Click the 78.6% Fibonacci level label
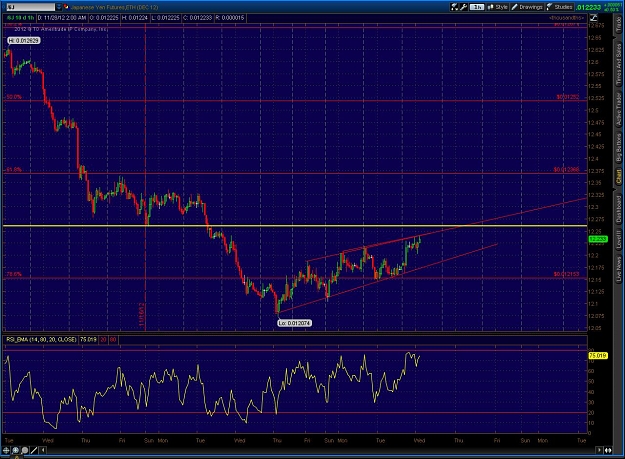 (x=14, y=274)
